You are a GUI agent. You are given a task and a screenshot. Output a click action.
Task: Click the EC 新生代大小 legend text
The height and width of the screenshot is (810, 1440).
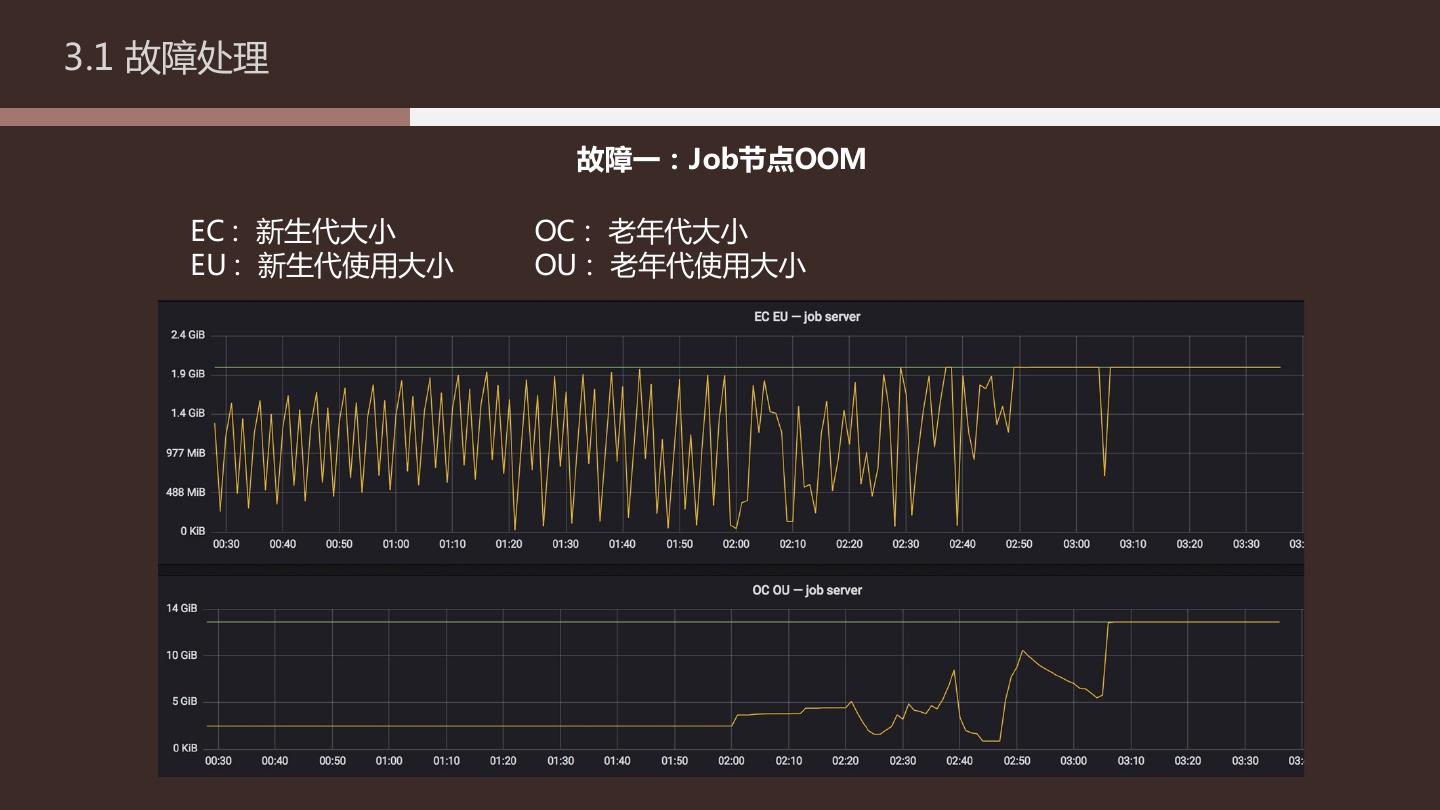point(293,231)
